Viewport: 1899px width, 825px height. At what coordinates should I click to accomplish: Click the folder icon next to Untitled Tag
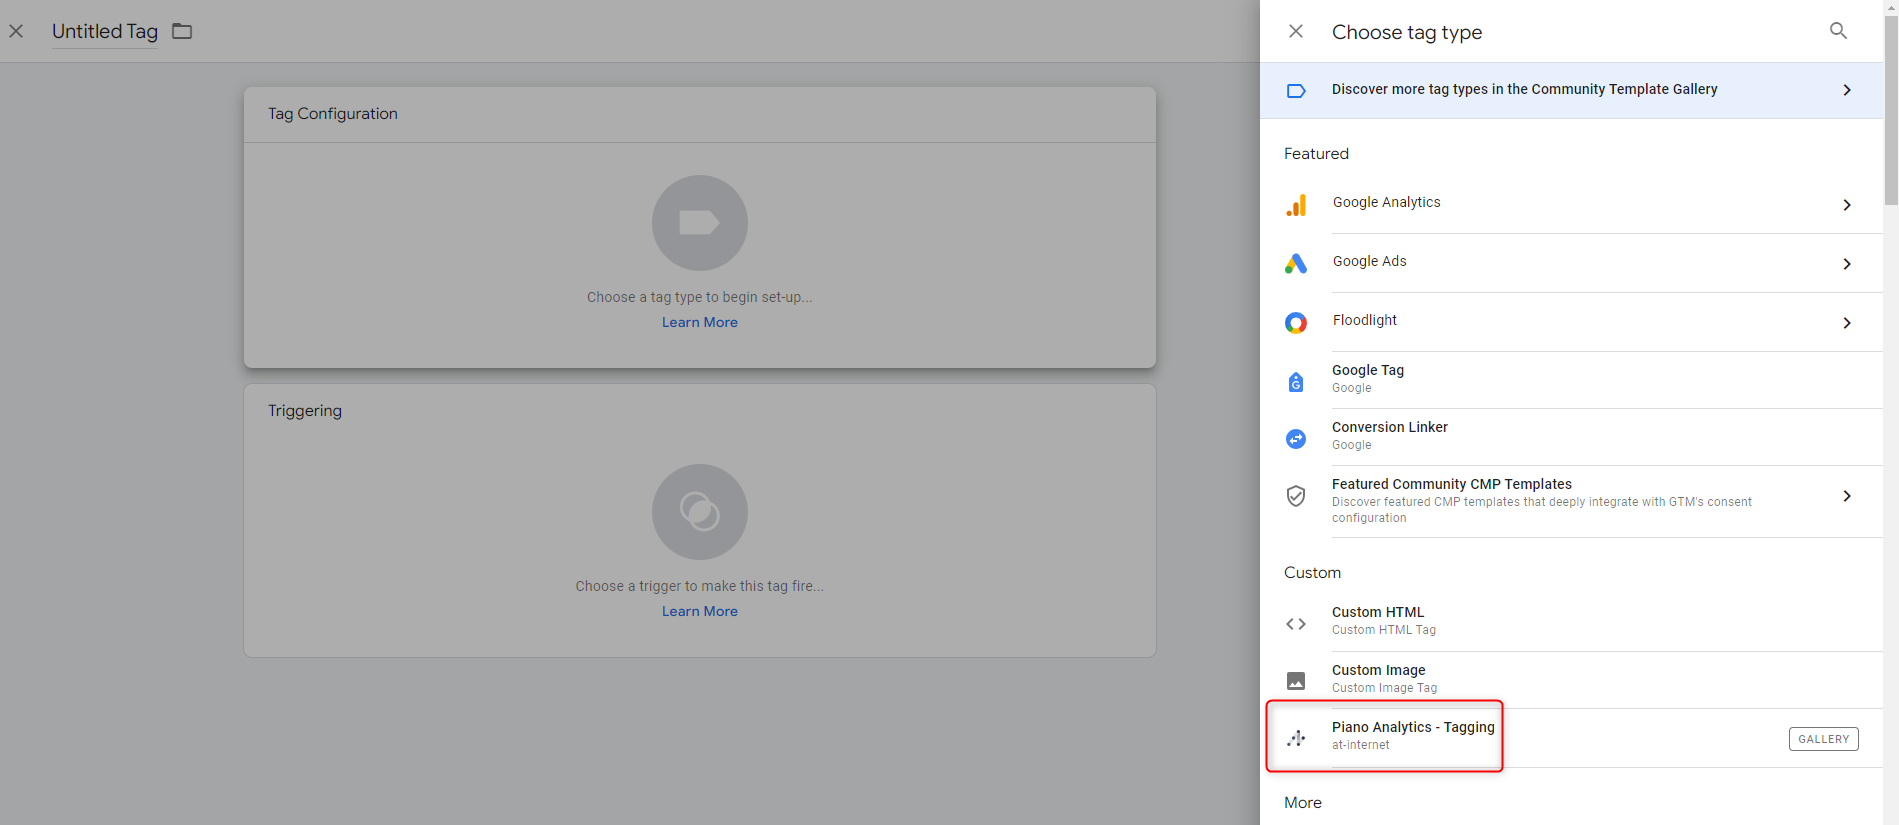[x=182, y=31]
